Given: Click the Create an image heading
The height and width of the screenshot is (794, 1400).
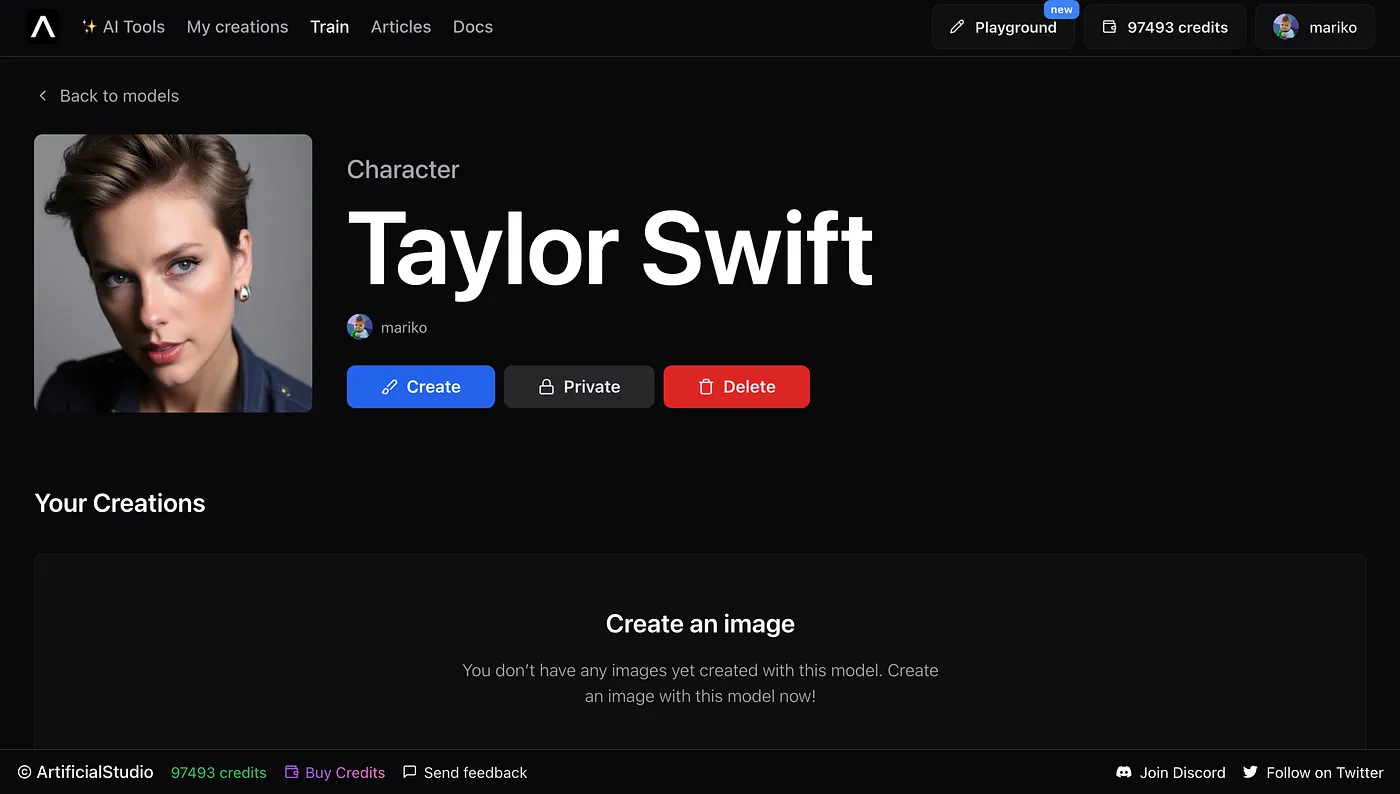Looking at the screenshot, I should coord(700,624).
